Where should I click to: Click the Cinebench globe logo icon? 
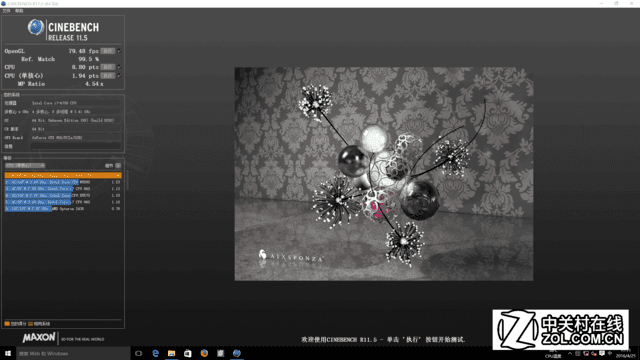point(36,27)
